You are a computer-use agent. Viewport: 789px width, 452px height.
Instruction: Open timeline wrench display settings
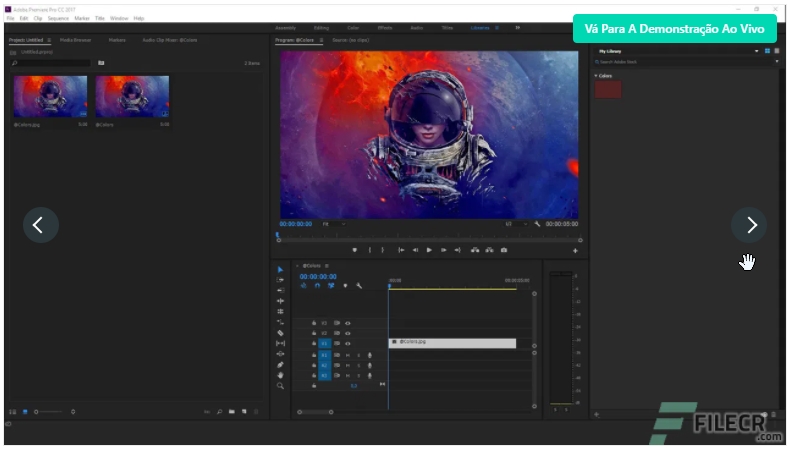point(358,286)
